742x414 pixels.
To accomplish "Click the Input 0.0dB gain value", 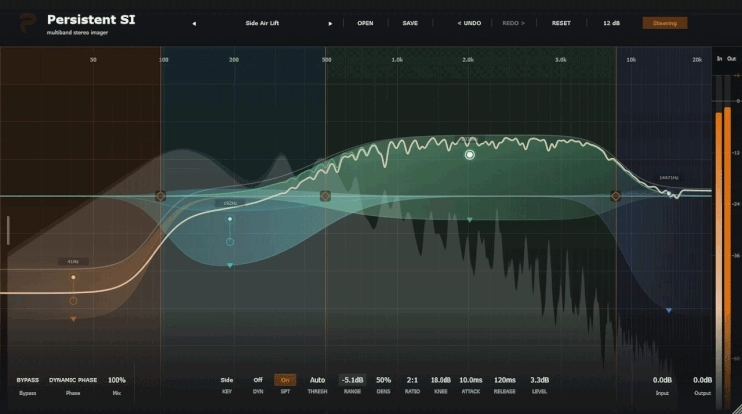I will click(662, 380).
